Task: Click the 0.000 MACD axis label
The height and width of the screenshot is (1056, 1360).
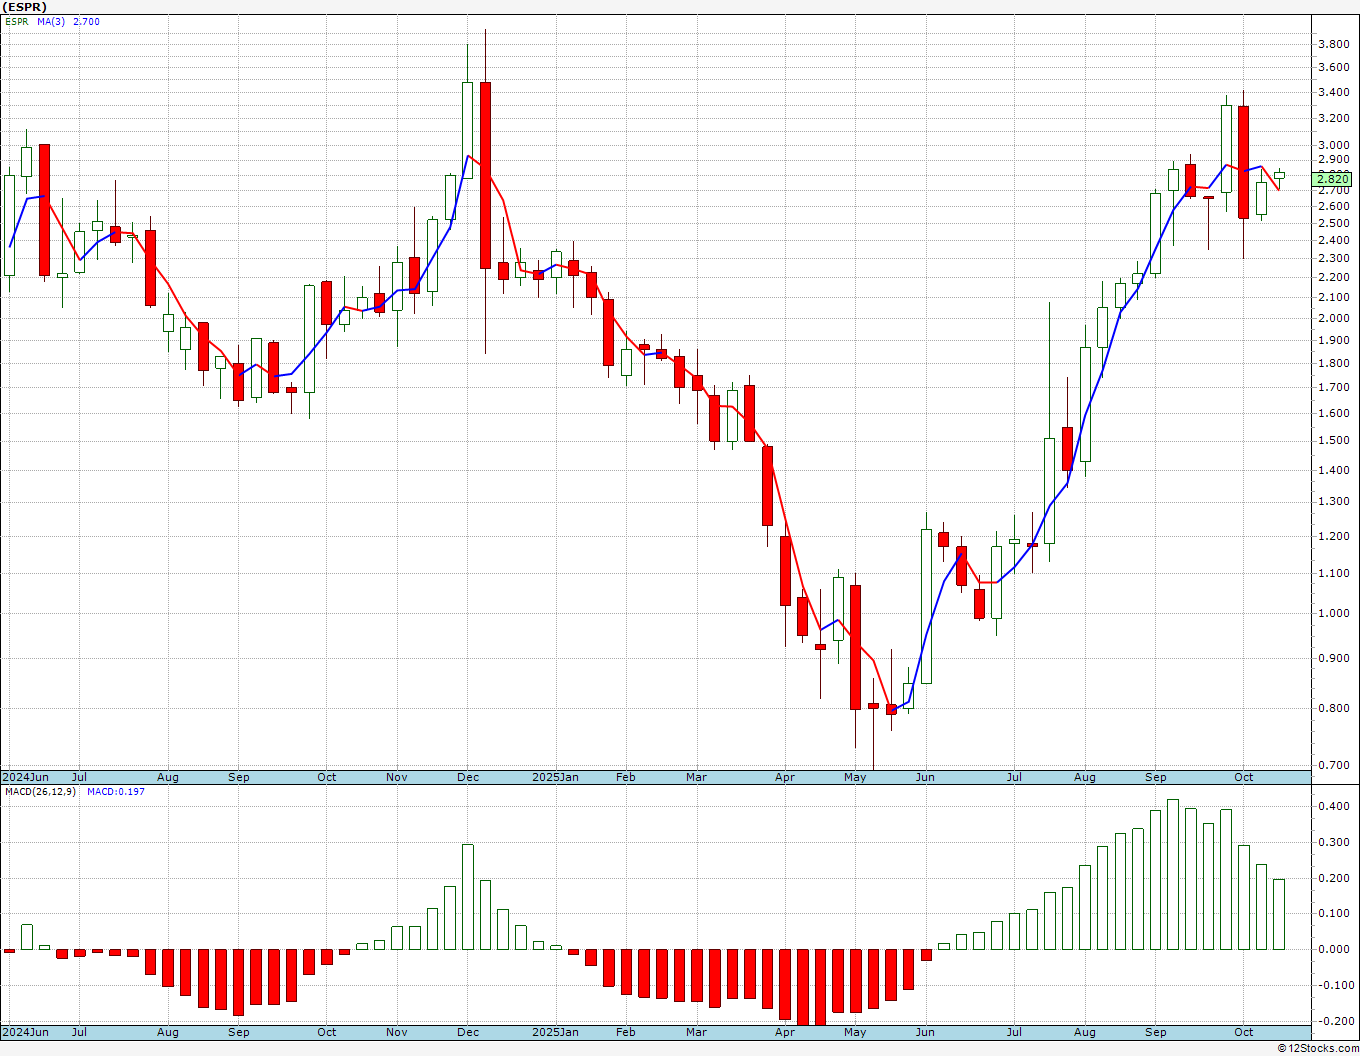Action: [1334, 949]
